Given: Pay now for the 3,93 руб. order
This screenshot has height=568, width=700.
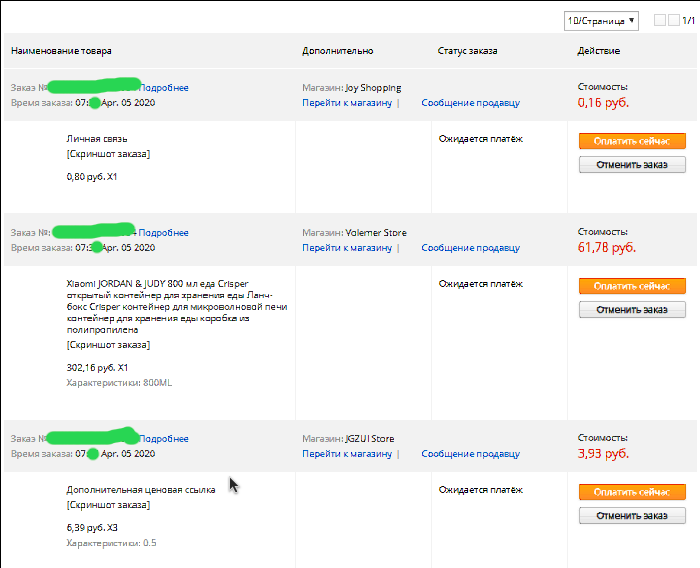Looking at the screenshot, I should 632,492.
